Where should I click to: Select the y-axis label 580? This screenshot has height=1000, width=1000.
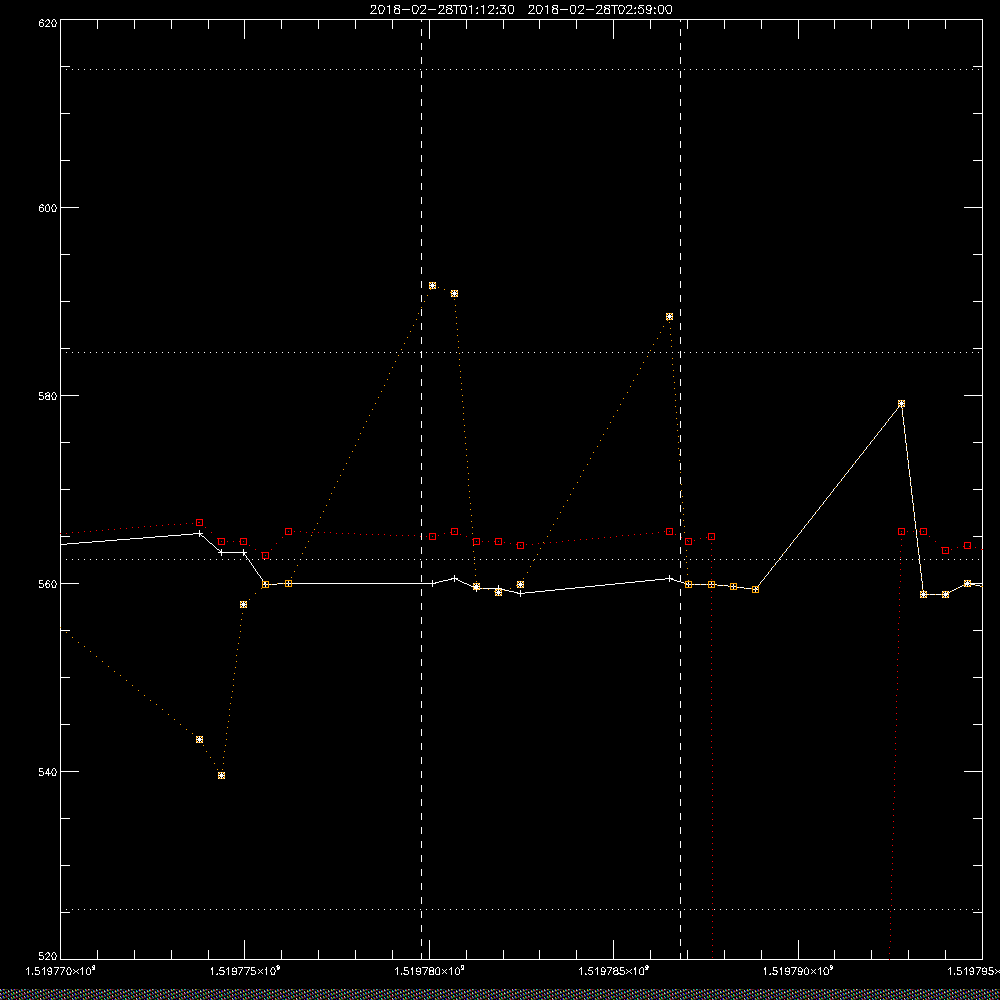48,395
